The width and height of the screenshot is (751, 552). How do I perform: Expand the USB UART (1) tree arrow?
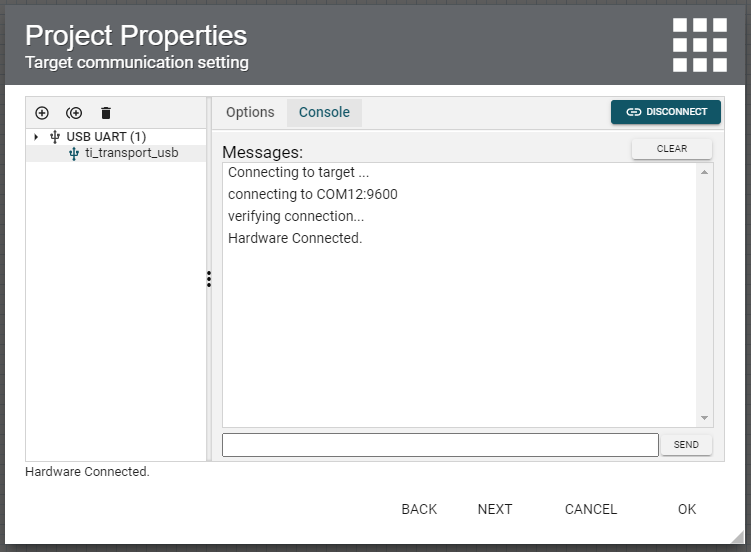tap(36, 137)
